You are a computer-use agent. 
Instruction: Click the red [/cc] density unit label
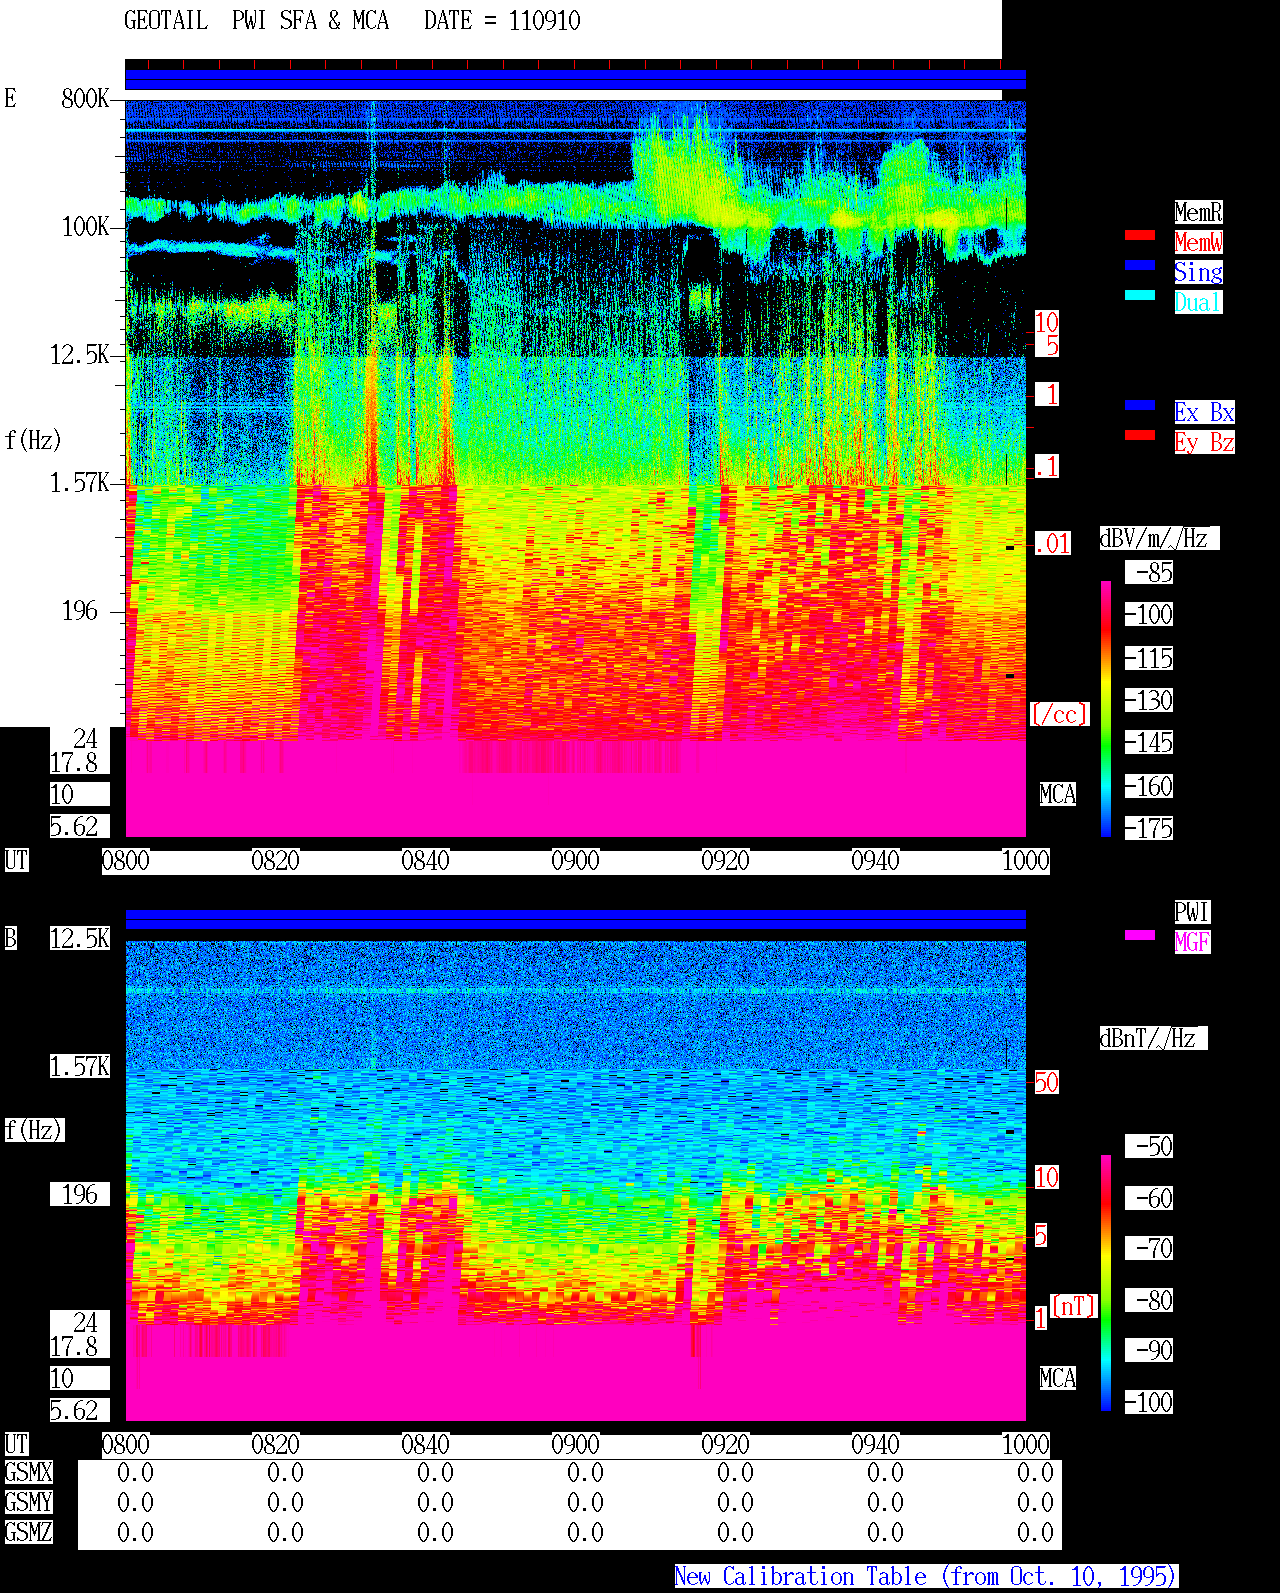pos(1060,715)
